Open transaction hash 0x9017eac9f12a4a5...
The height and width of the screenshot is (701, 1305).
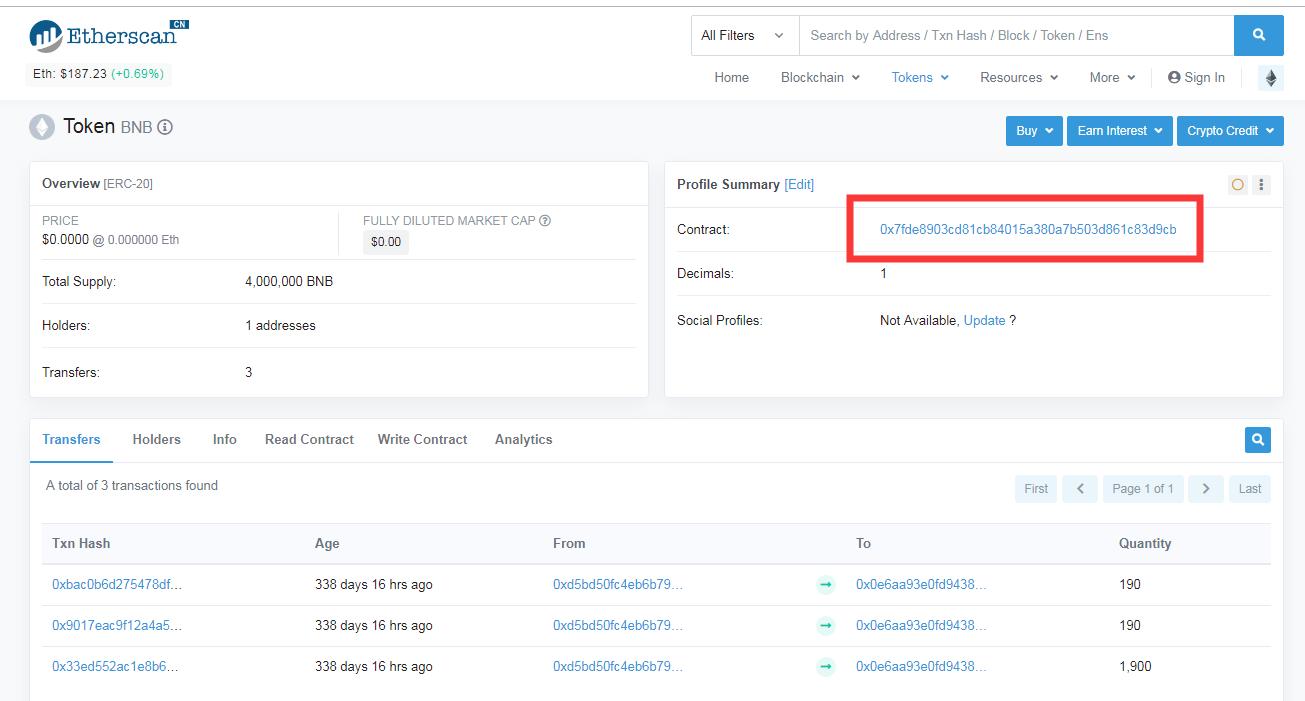117,625
